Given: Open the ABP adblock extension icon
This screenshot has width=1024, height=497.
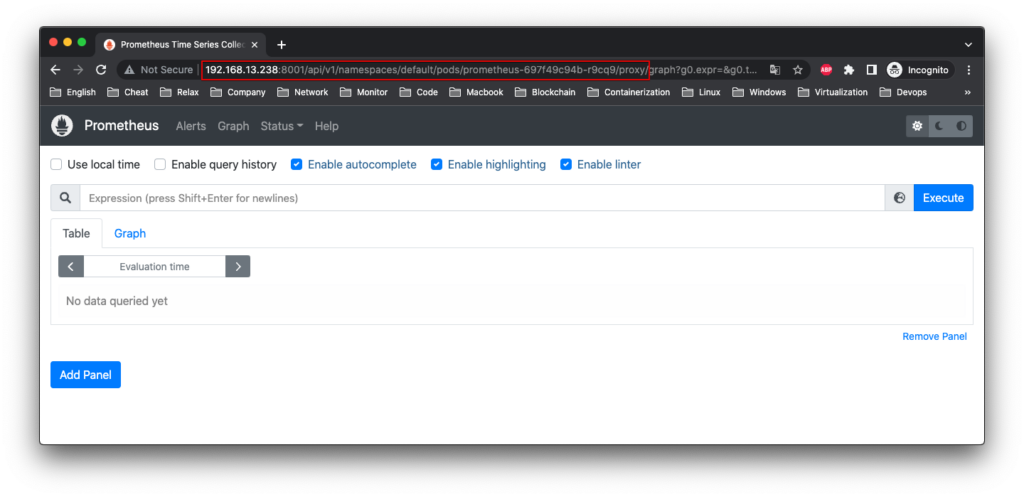Looking at the screenshot, I should [x=826, y=70].
